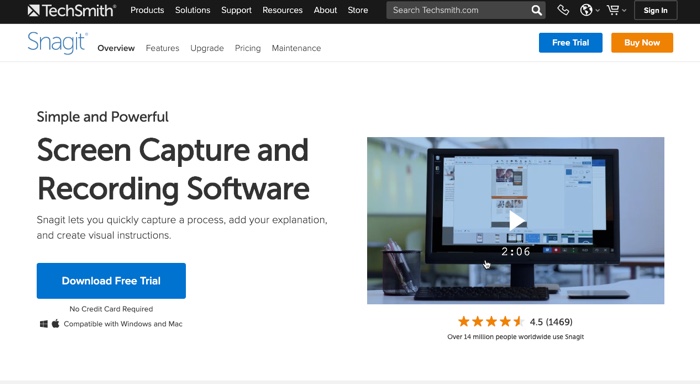Click the Download Free Trial button

pos(111,281)
